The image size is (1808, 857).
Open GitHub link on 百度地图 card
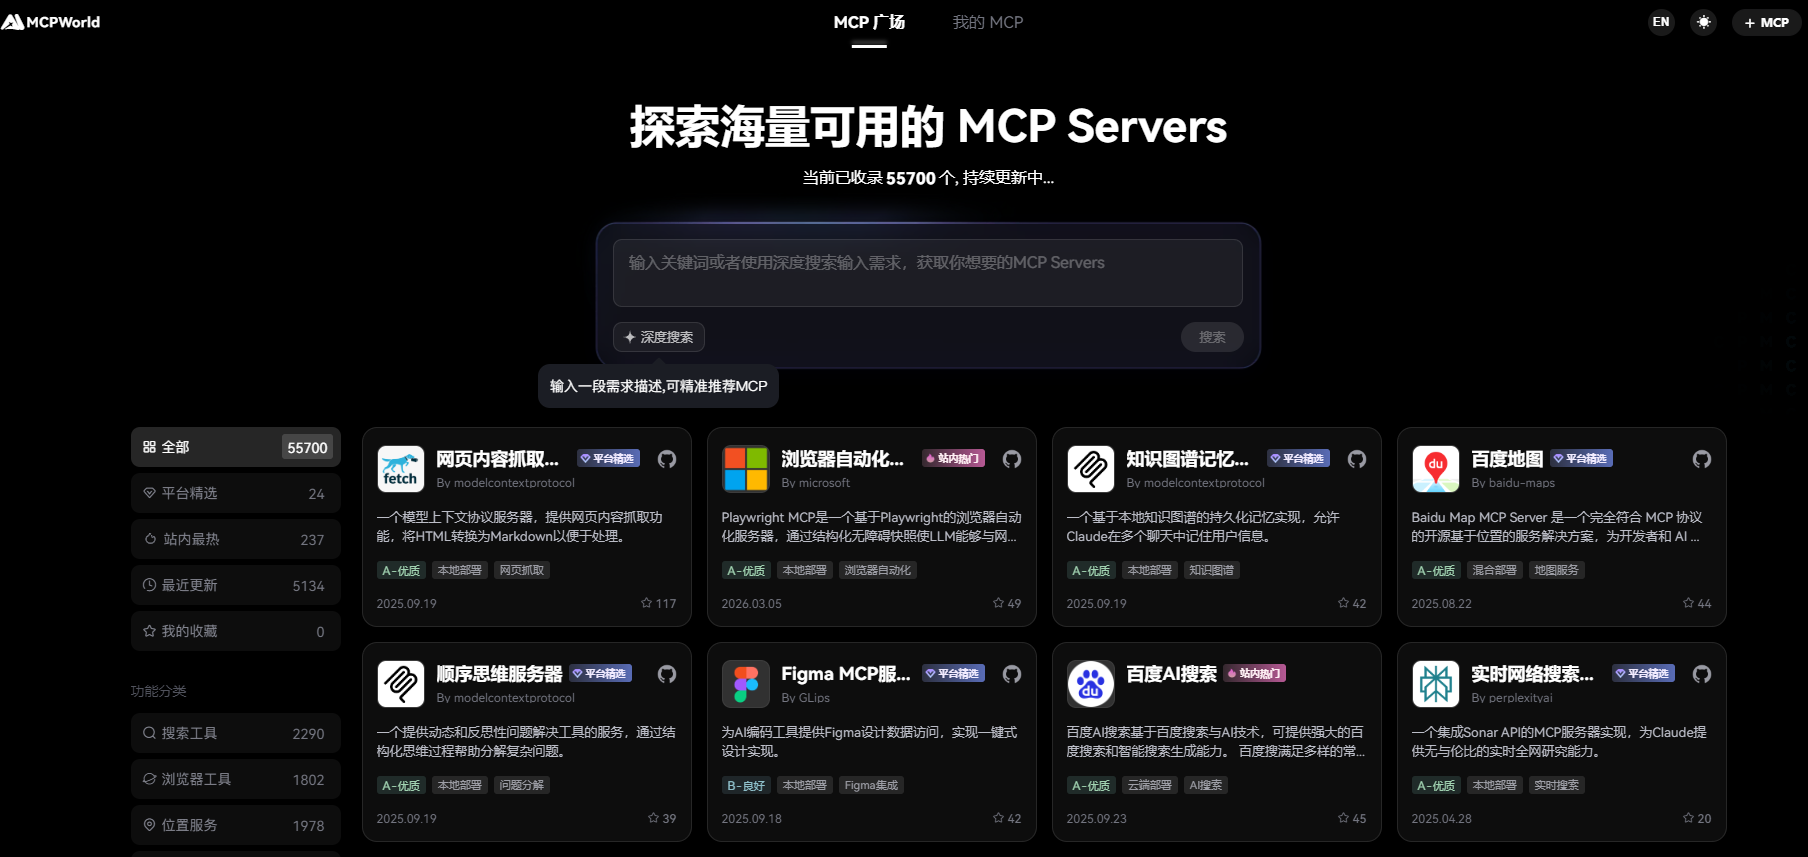tap(1702, 459)
